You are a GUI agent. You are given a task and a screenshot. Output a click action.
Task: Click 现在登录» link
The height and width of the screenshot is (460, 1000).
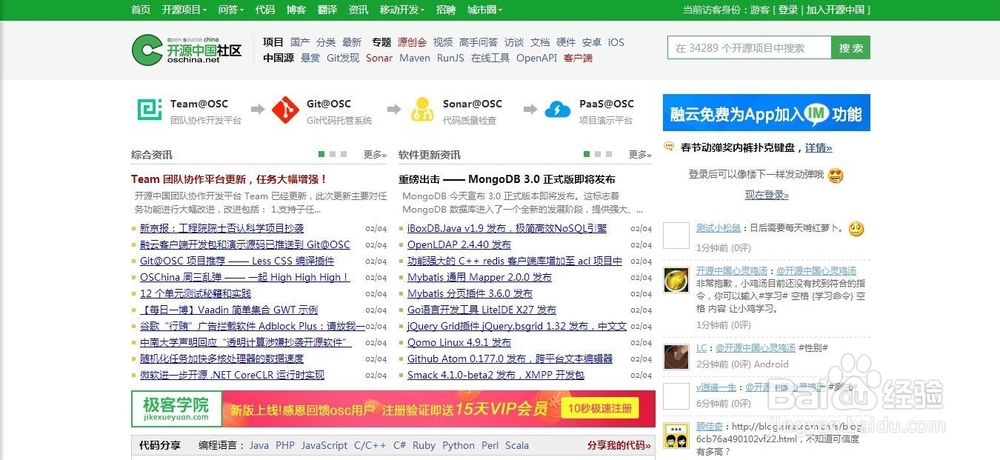(767, 195)
